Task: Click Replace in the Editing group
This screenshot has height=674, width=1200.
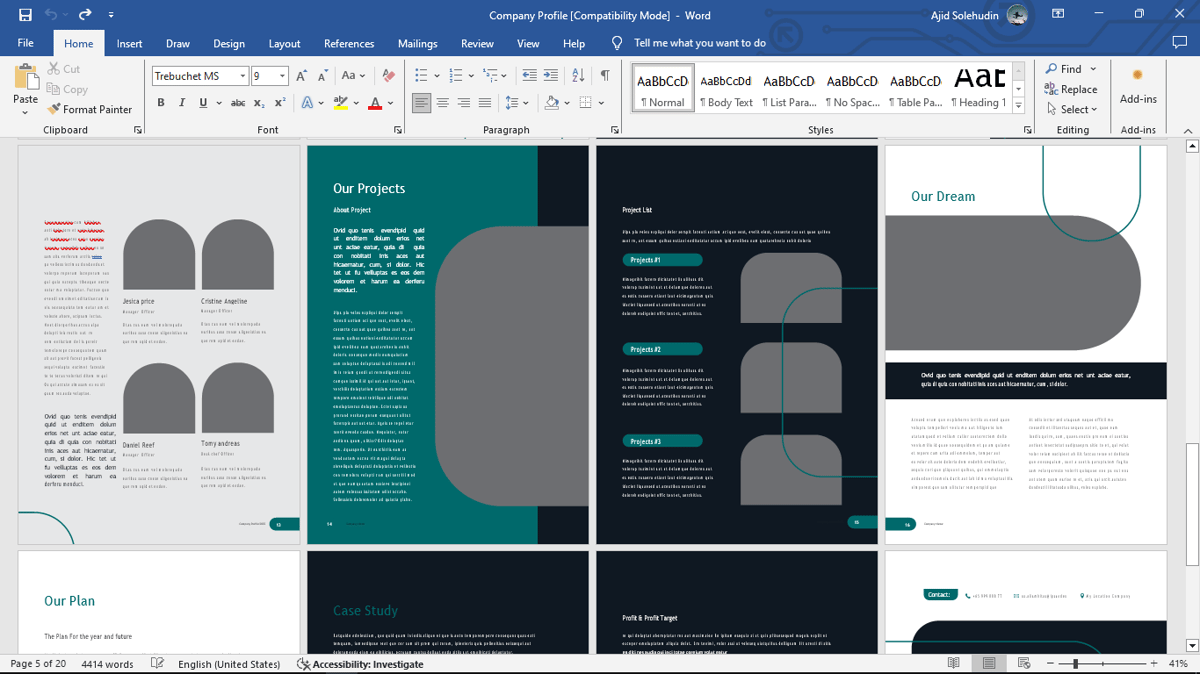Action: (1073, 91)
